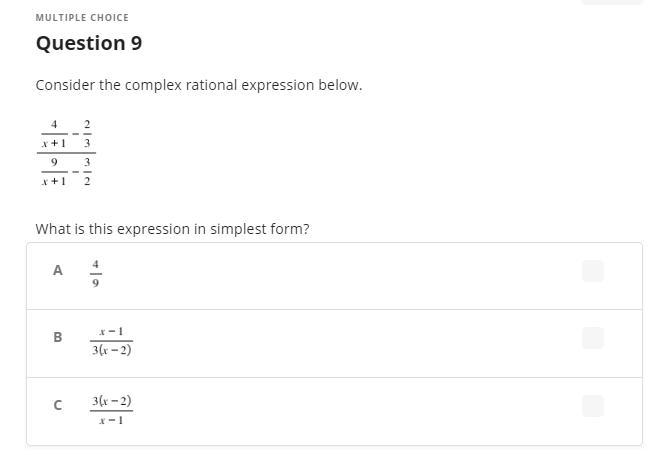
Task: Click the text 'Consider the complex rational expression below.'
Action: click(198, 85)
